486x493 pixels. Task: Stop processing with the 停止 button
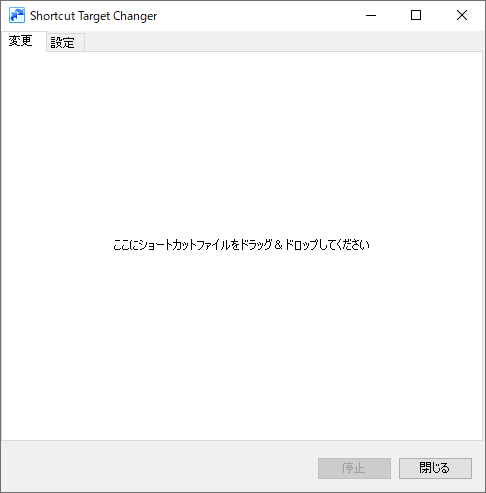point(354,468)
